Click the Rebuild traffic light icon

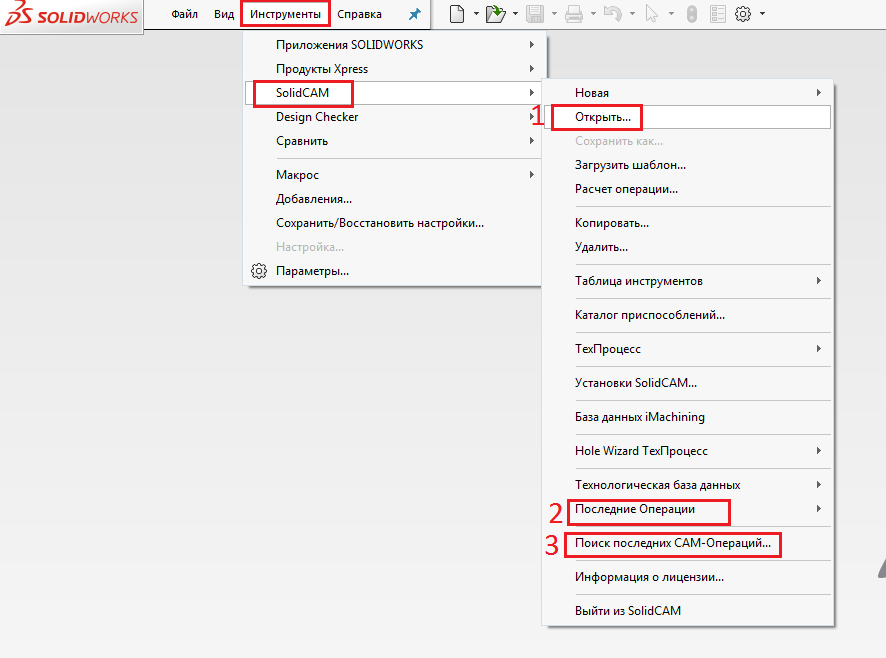(x=692, y=14)
